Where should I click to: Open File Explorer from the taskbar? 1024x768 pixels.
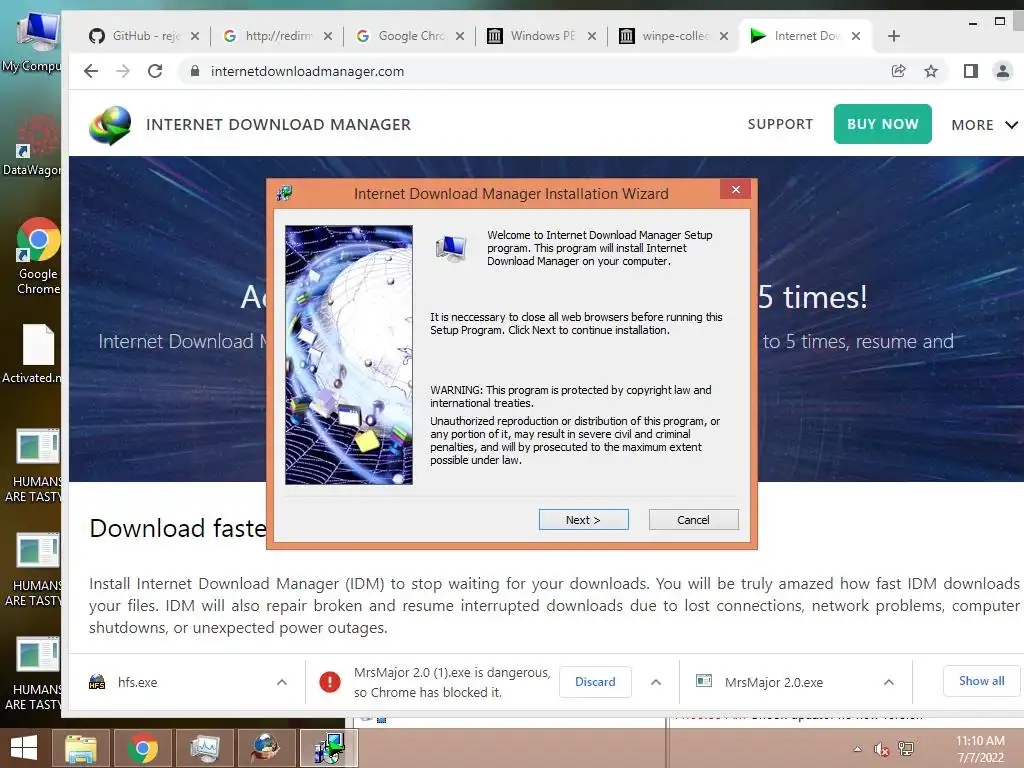point(81,748)
